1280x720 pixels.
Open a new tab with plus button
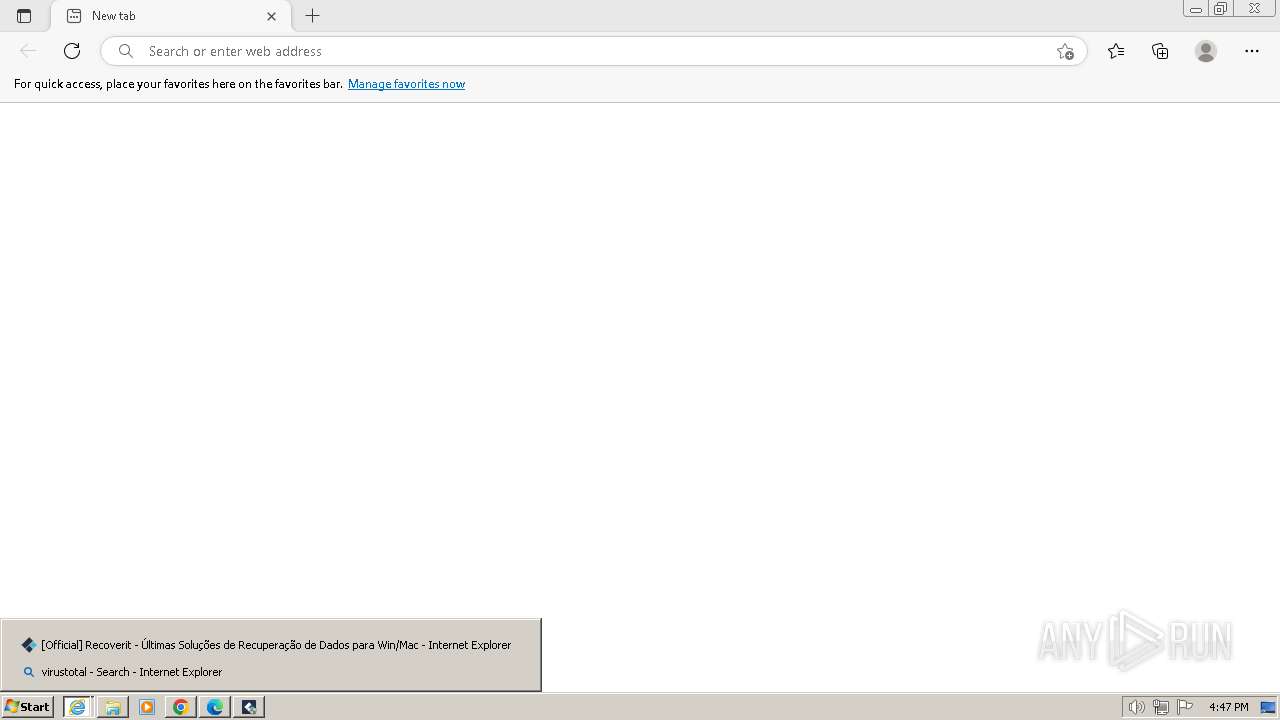pyautogui.click(x=313, y=16)
